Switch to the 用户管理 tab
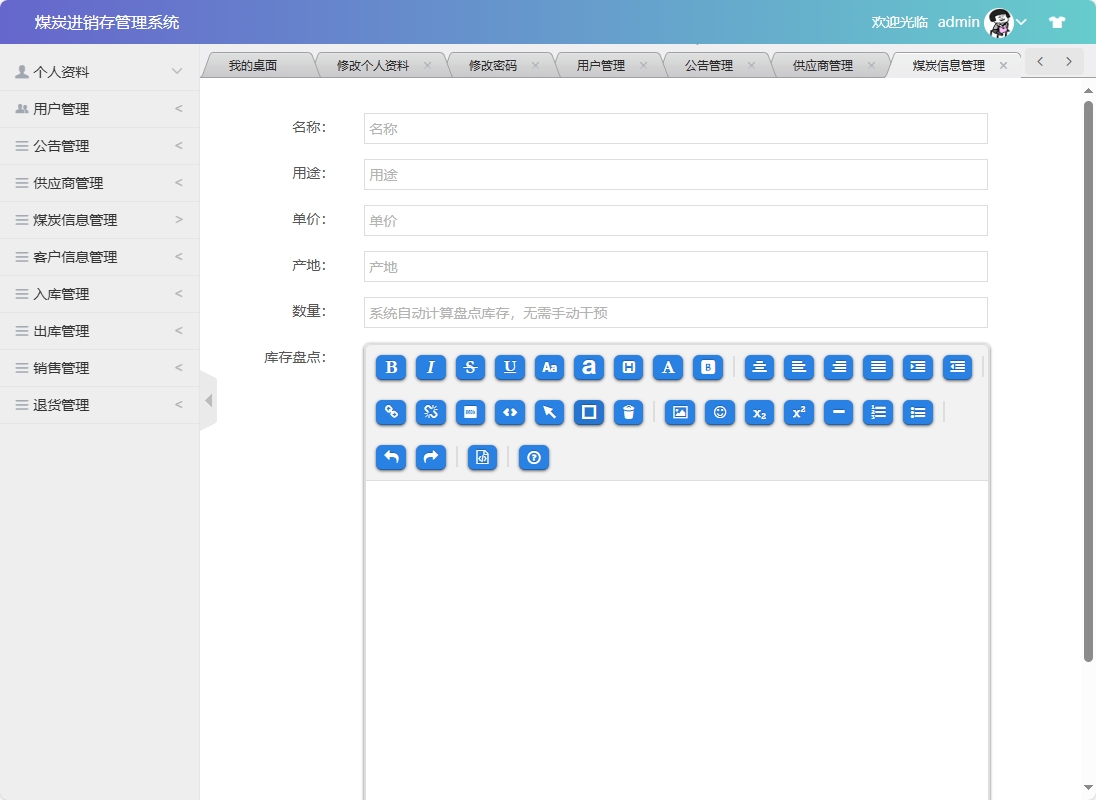Viewport: 1096px width, 800px height. point(600,63)
